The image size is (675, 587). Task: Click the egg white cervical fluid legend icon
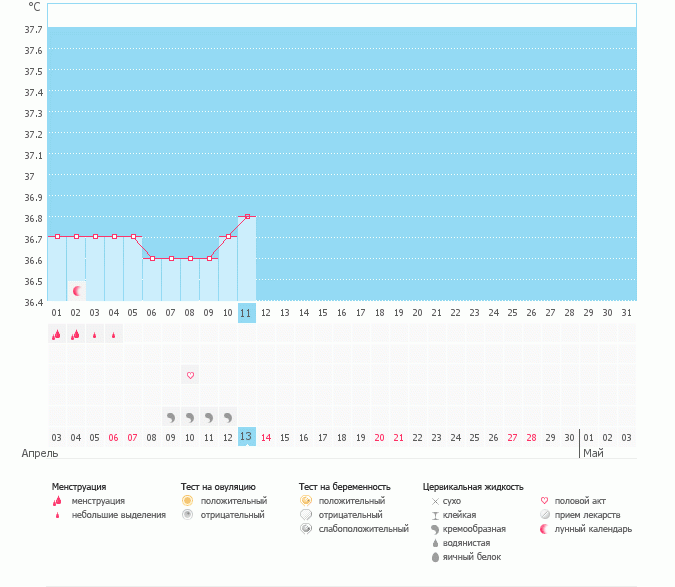pos(435,556)
